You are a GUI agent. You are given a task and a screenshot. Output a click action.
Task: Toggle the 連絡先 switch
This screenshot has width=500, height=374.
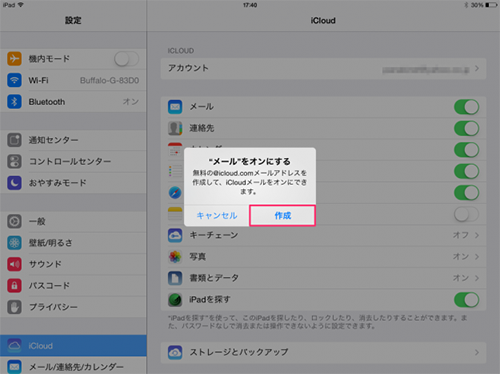[x=467, y=128]
